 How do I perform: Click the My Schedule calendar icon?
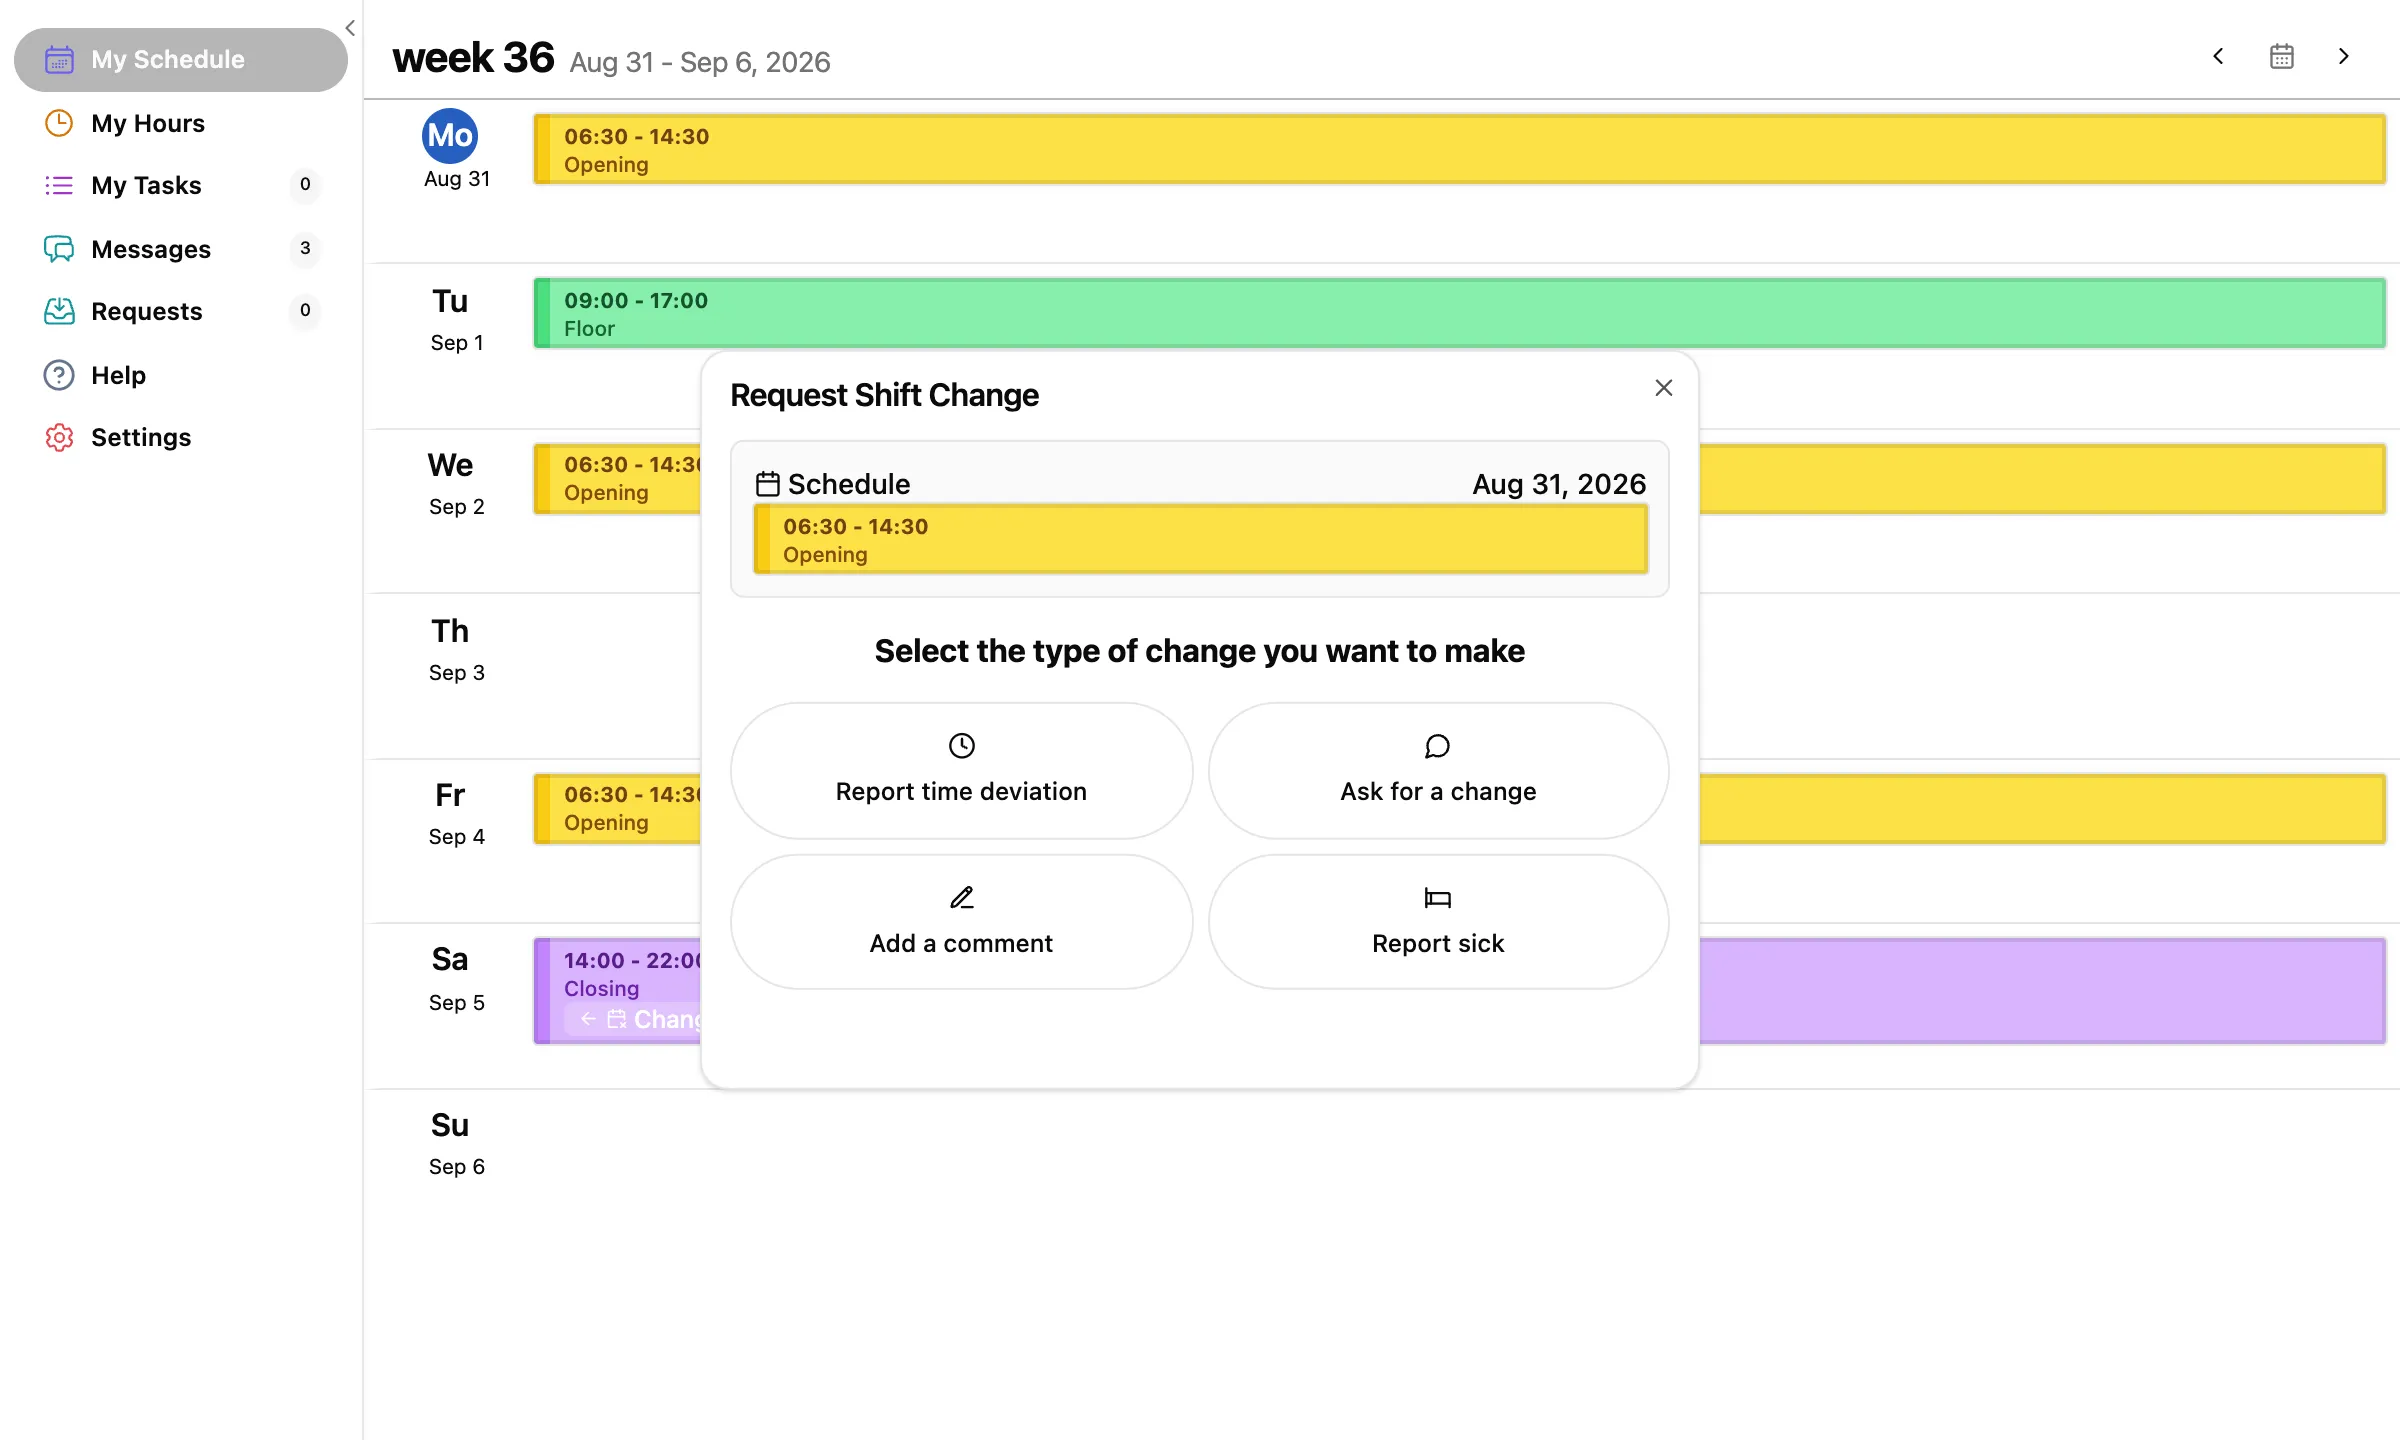tap(59, 60)
